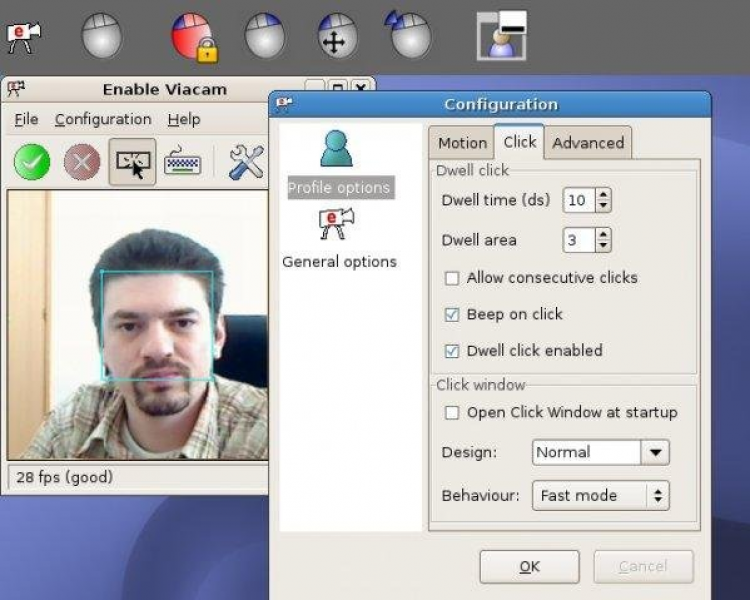
Task: Open the Configuration menu in the Enable Viacam window
Action: click(103, 119)
